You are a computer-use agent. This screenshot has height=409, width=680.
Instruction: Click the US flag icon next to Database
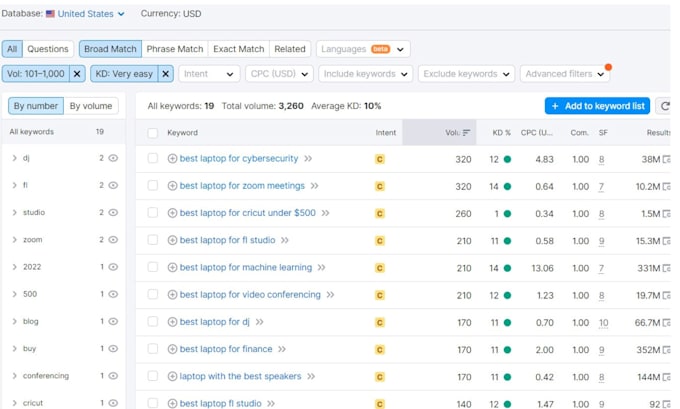(x=50, y=14)
